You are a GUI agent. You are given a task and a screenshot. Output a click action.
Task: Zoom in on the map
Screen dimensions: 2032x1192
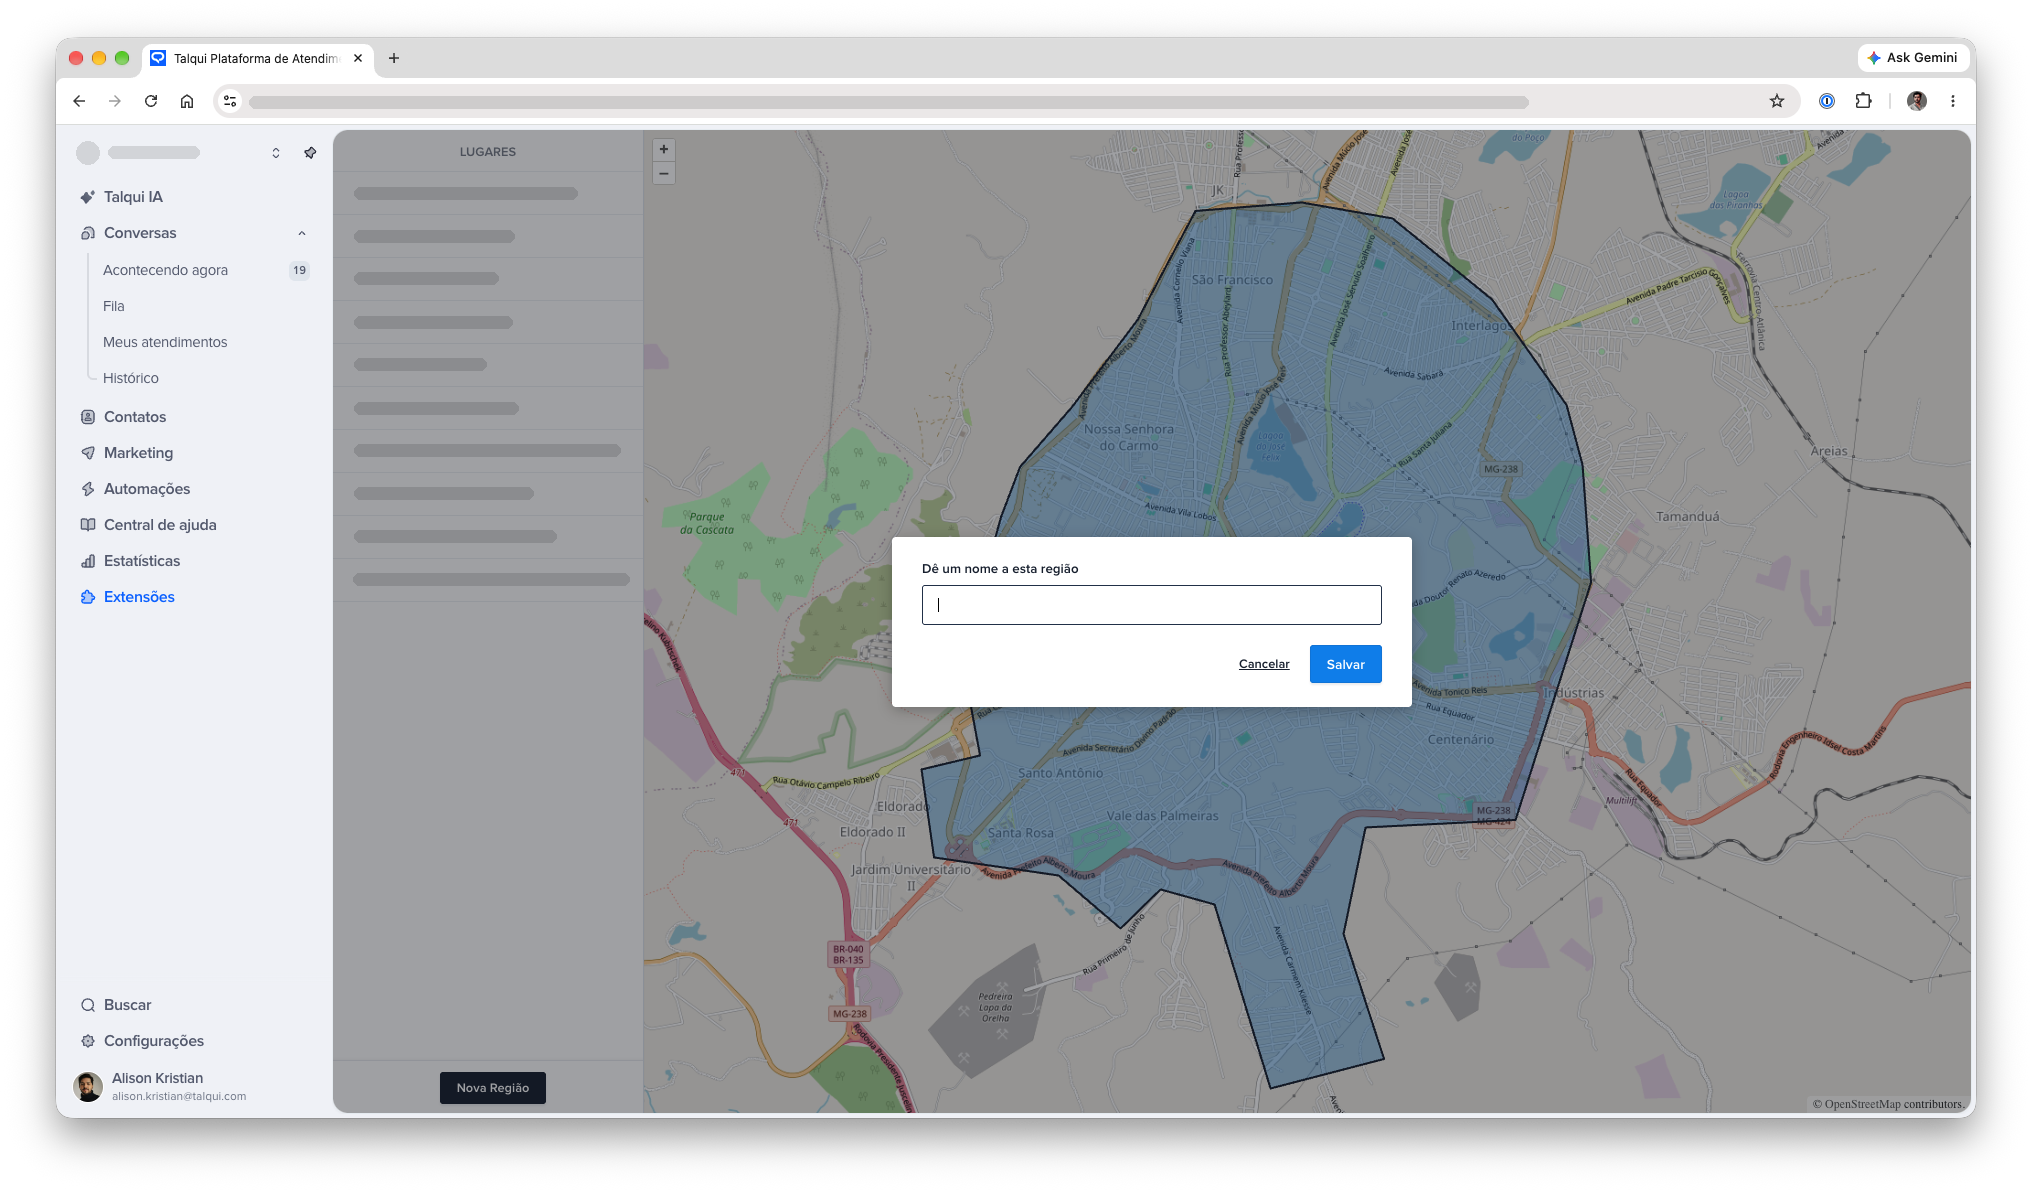pyautogui.click(x=664, y=150)
